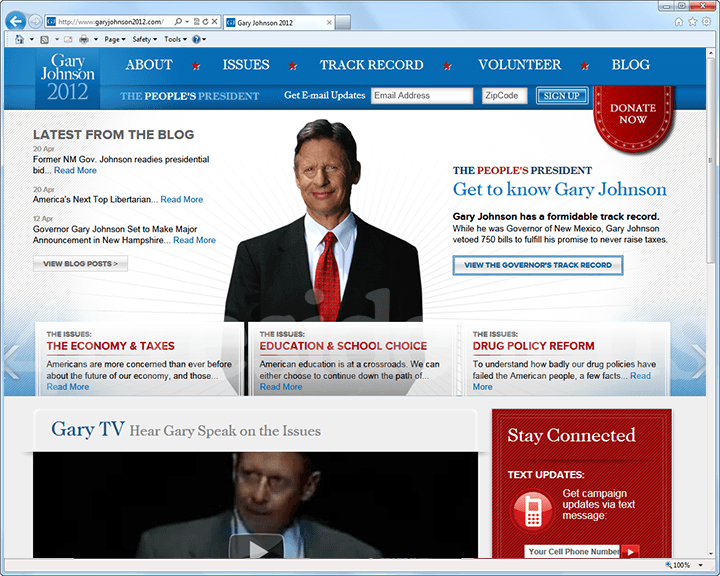This screenshot has height=576, width=720.
Task: Open EDUCATION & SCHOOL CHOICE issue title
Action: pyautogui.click(x=343, y=346)
